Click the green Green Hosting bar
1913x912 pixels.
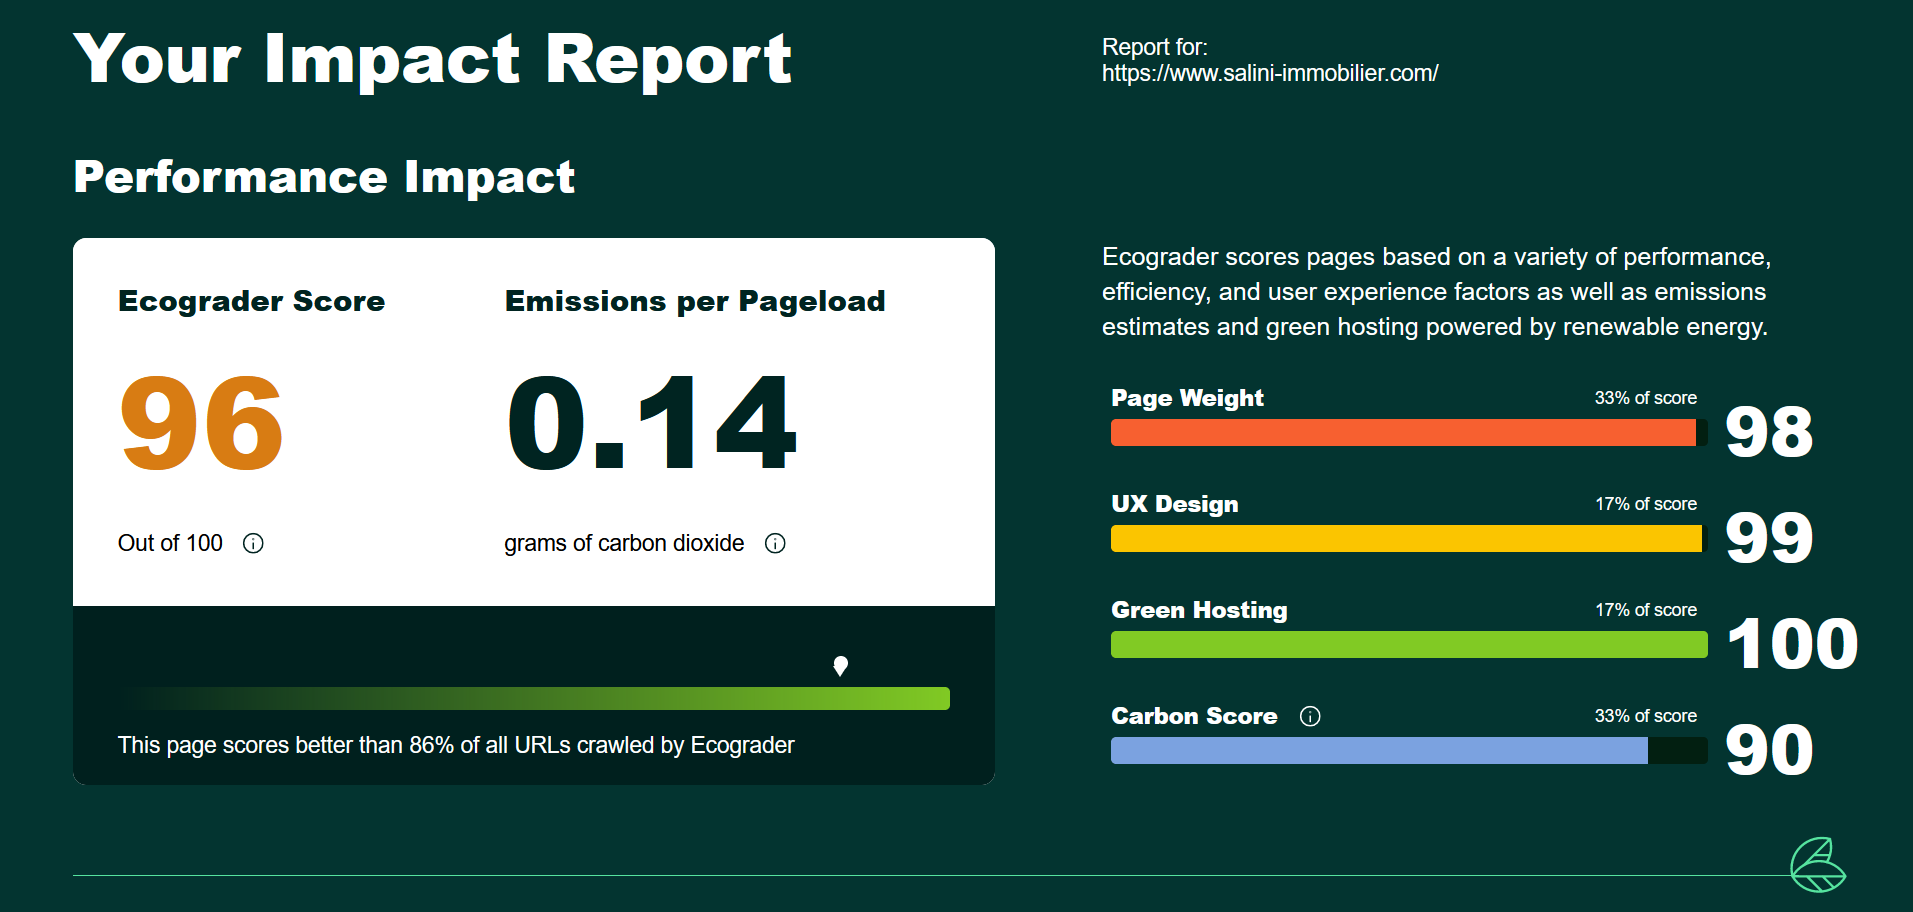[1409, 644]
